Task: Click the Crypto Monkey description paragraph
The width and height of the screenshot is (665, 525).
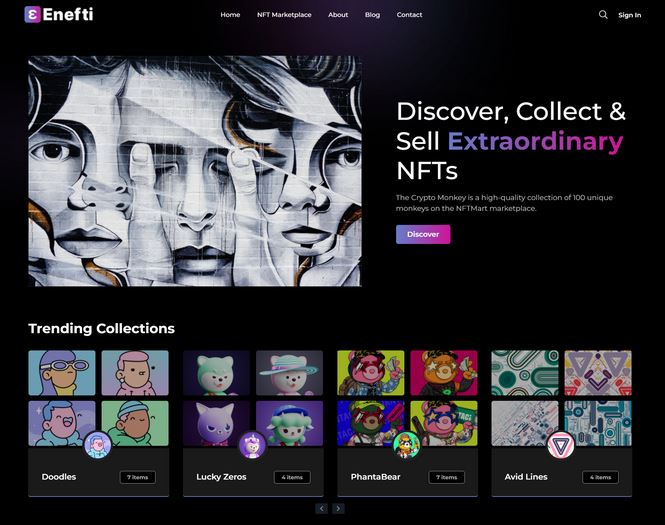Action: (504, 203)
